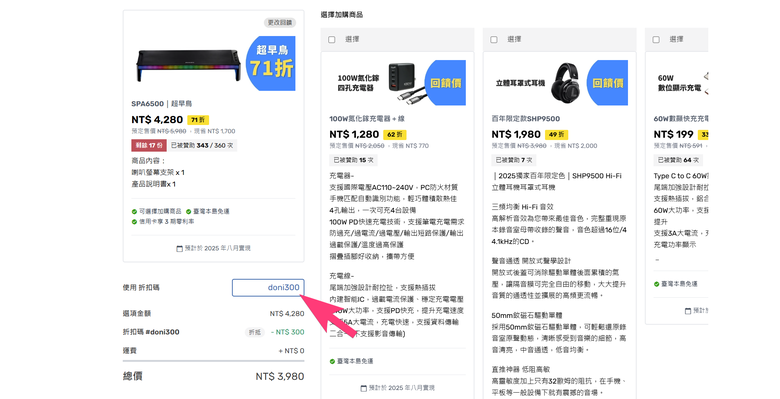Click the yellow 62折 tag beside NT$ 1,280
780x399 pixels.
395,134
